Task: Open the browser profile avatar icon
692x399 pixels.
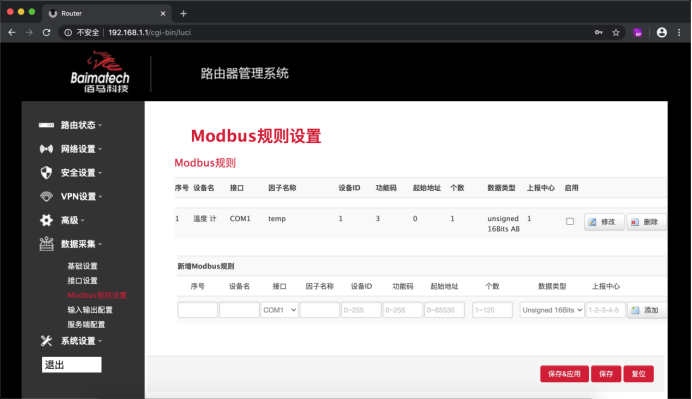Action: (x=662, y=32)
